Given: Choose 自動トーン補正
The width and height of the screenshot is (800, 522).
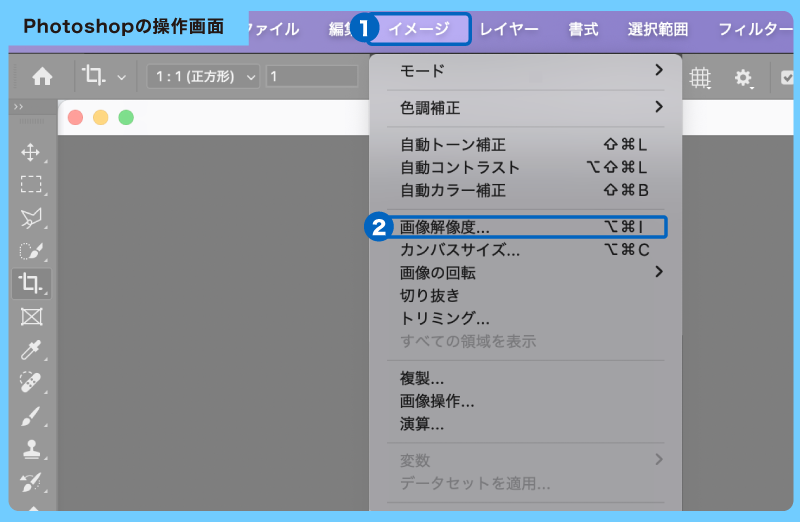Looking at the screenshot, I should click(526, 145).
